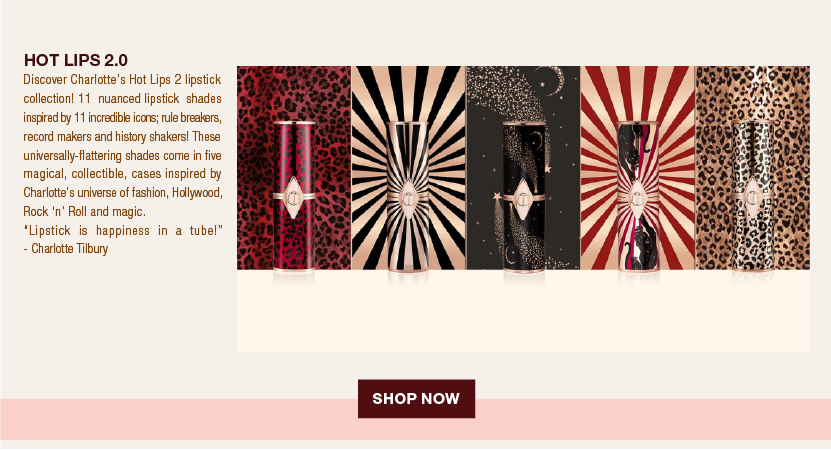Open the starry night sky lipstick panel

(x=523, y=168)
